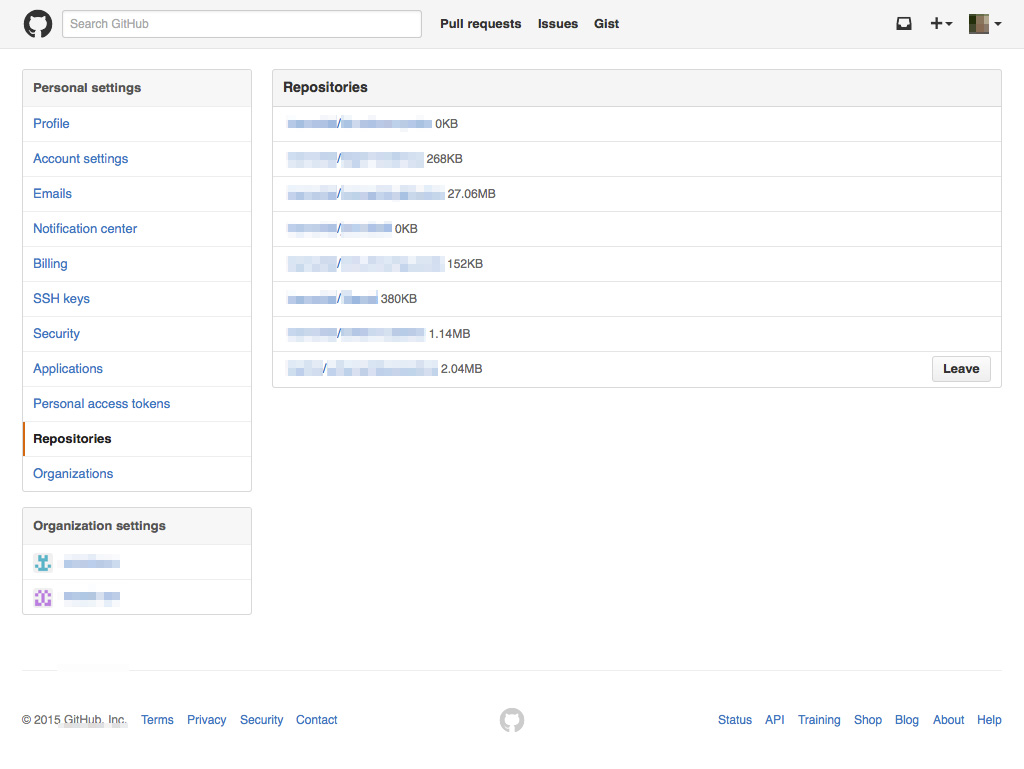1024x769 pixels.
Task: Click the create new repository plus icon
Action: tap(936, 22)
